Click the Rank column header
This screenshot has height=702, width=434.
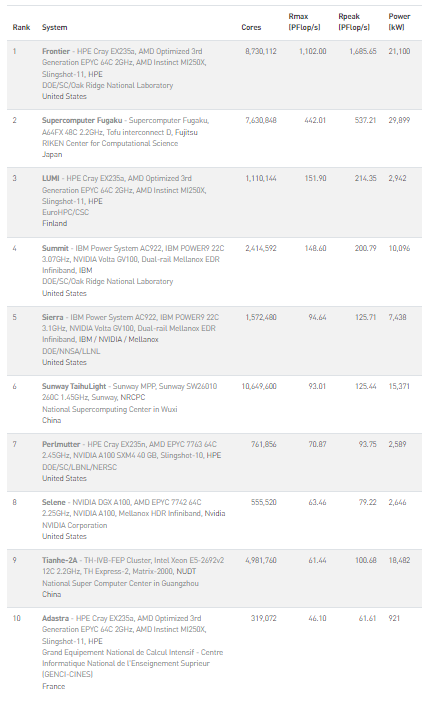[x=21, y=27]
